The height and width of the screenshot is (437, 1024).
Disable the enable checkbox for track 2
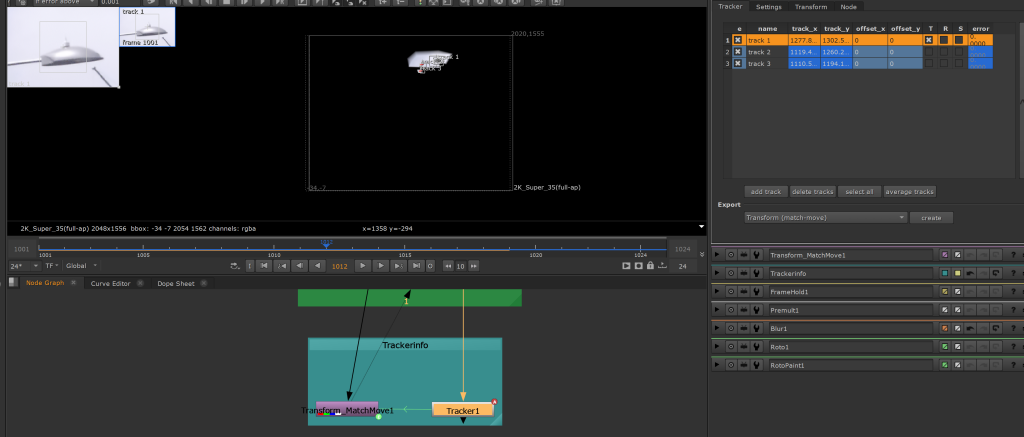click(738, 51)
